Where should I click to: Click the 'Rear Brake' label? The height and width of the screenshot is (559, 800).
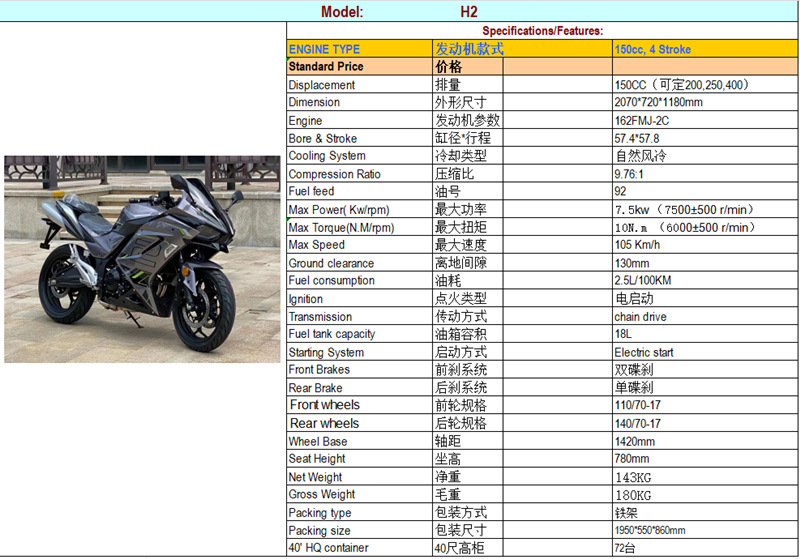coord(315,388)
